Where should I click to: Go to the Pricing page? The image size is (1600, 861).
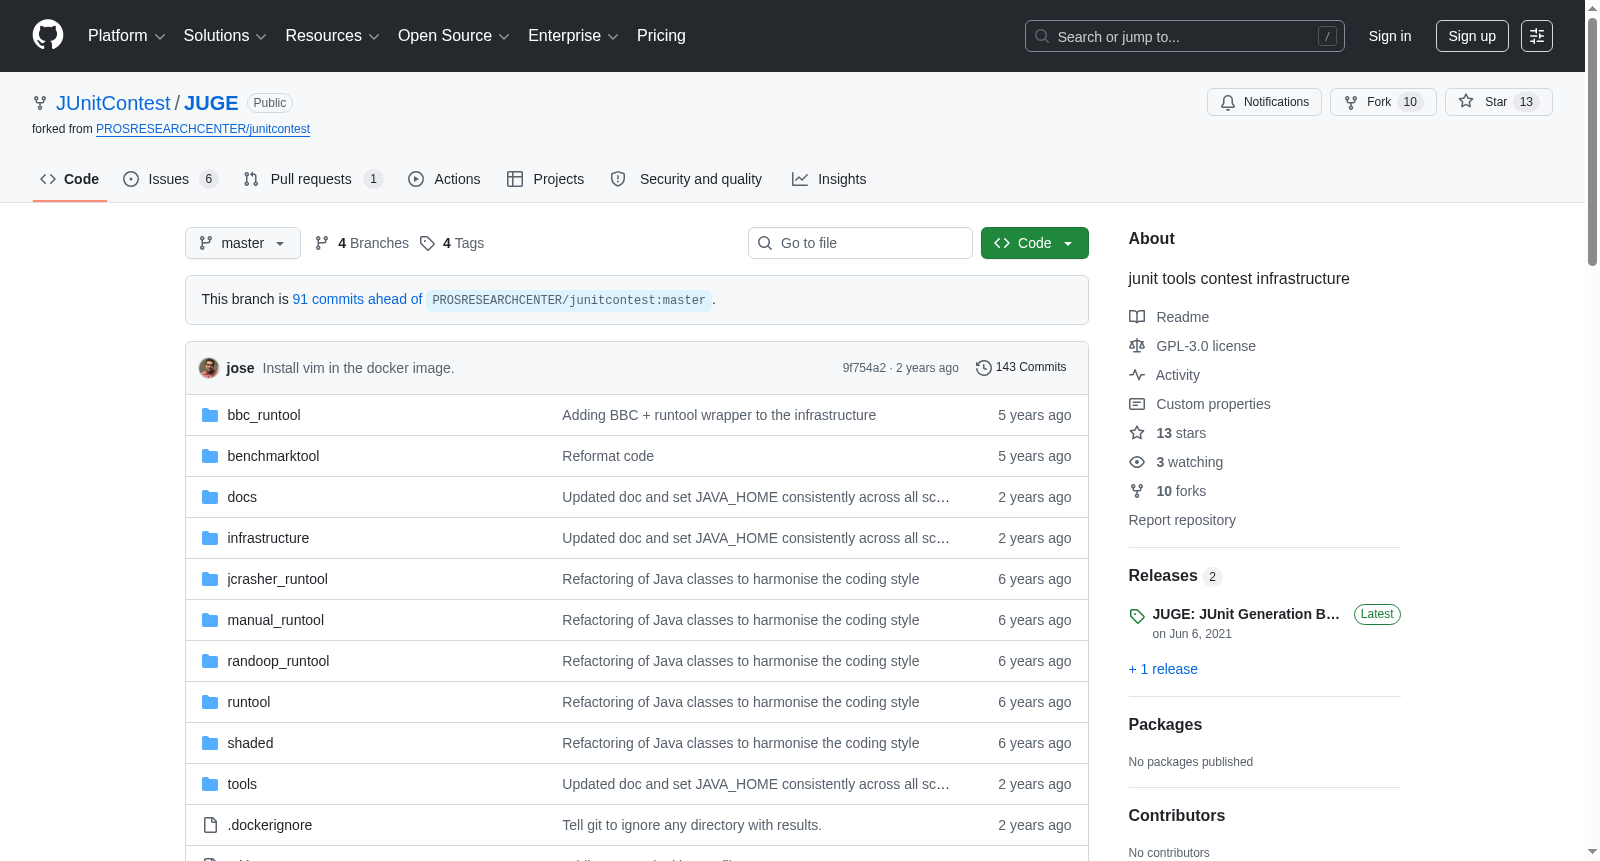[x=661, y=36]
